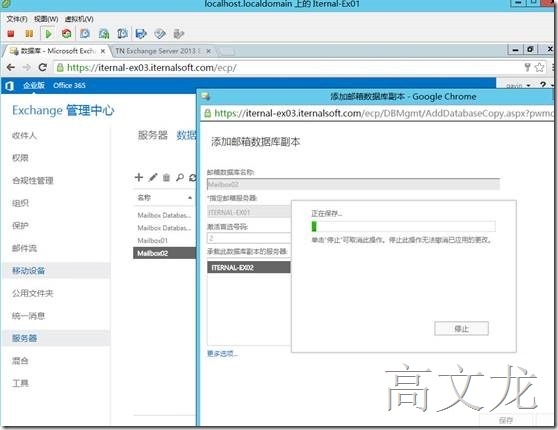
Task: Go to 合规性管理 in the left navigation
Action: pyautogui.click(x=33, y=180)
